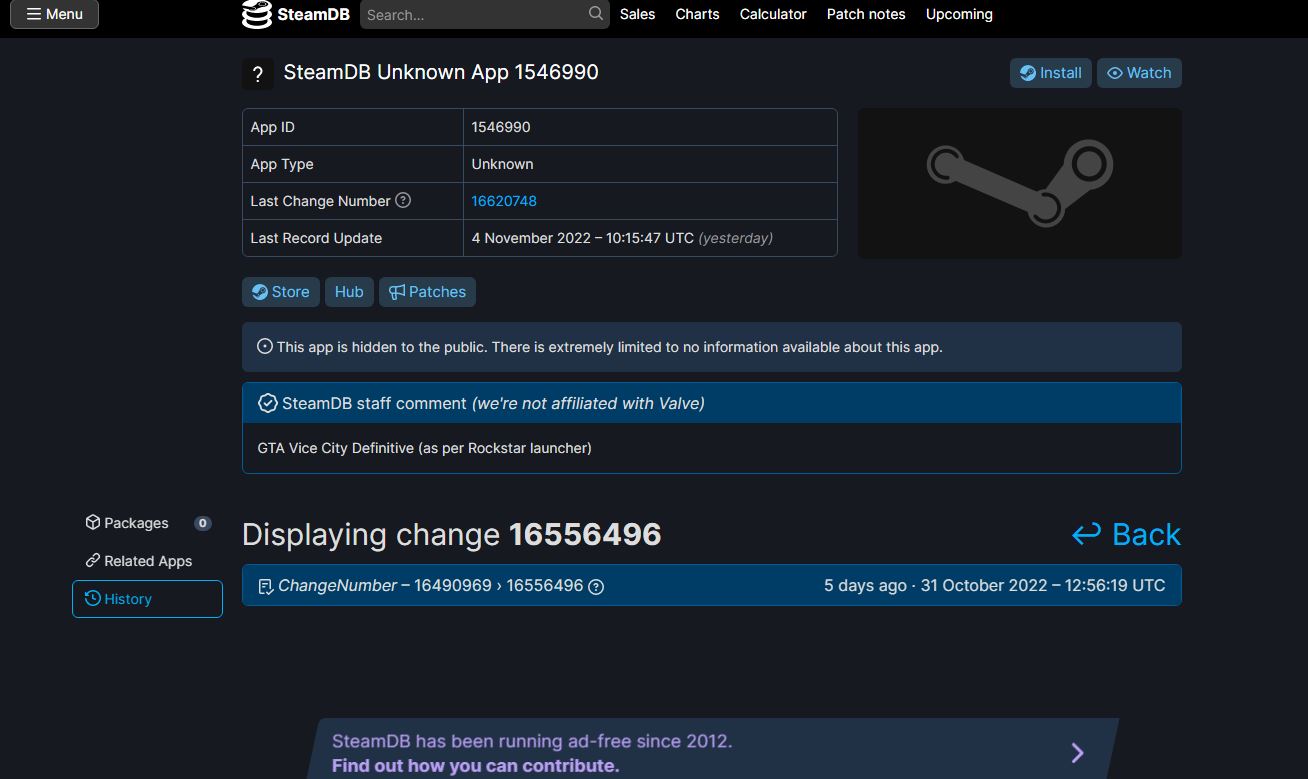This screenshot has height=779, width=1308.
Task: Click the search magnifier icon
Action: pyautogui.click(x=596, y=14)
